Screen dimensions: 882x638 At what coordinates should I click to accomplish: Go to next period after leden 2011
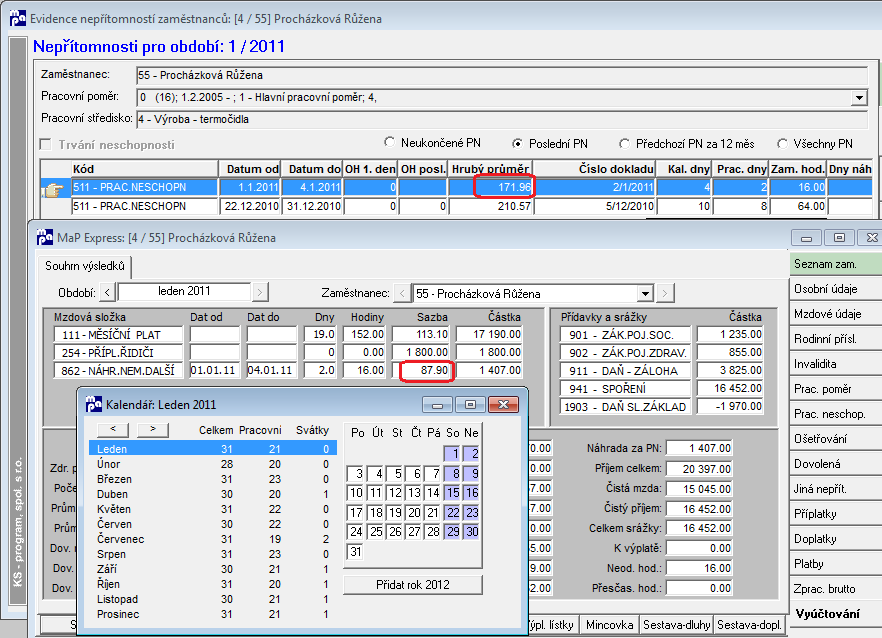point(260,293)
